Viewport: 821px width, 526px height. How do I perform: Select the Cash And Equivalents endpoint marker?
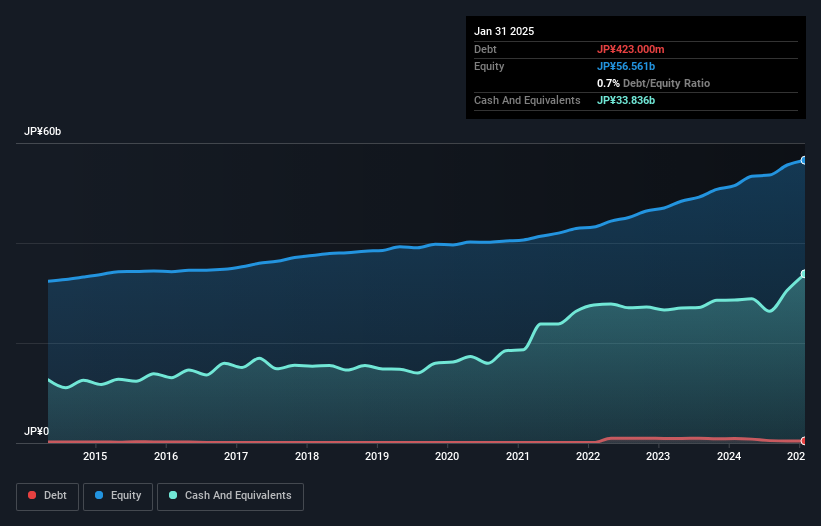tap(804, 274)
